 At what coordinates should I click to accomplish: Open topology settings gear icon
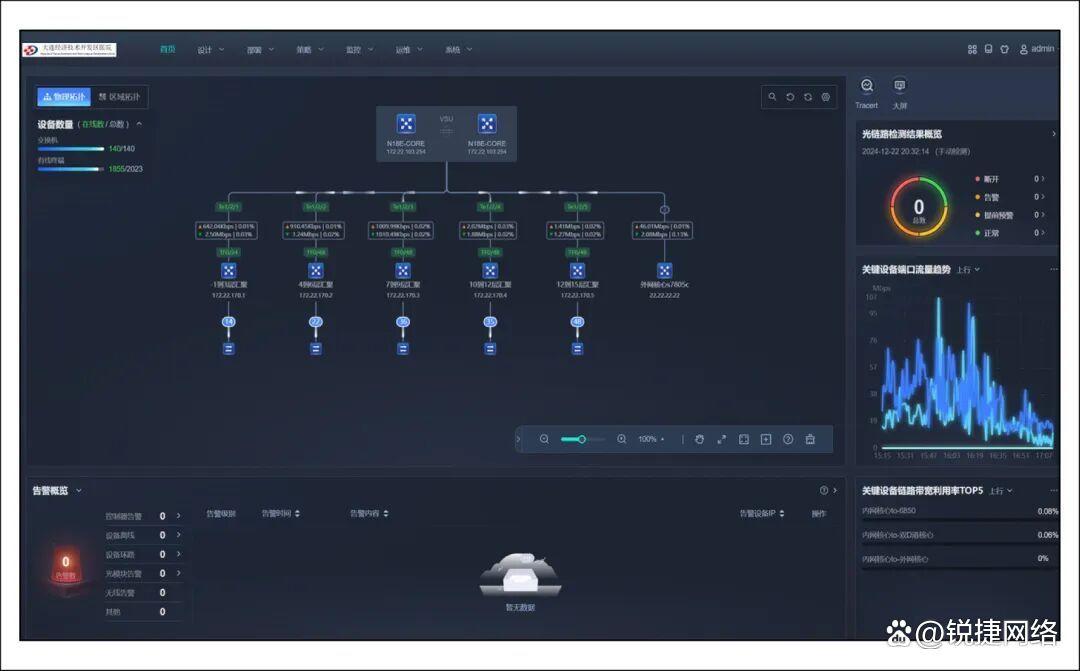point(826,97)
